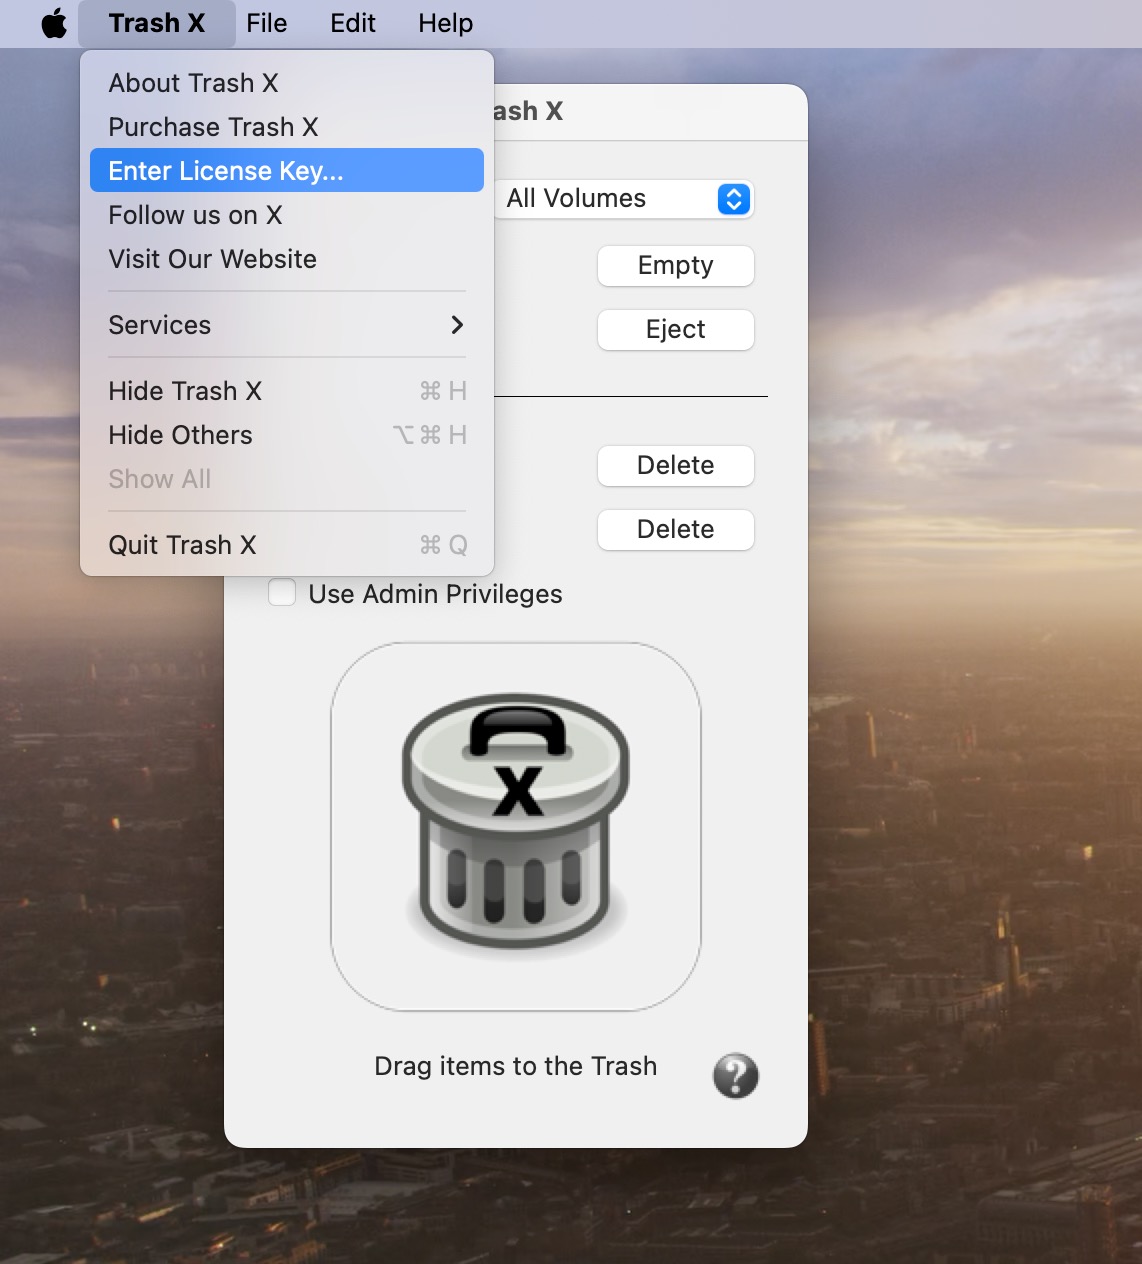The height and width of the screenshot is (1264, 1142).
Task: Expand the Services submenu
Action: click(x=286, y=325)
